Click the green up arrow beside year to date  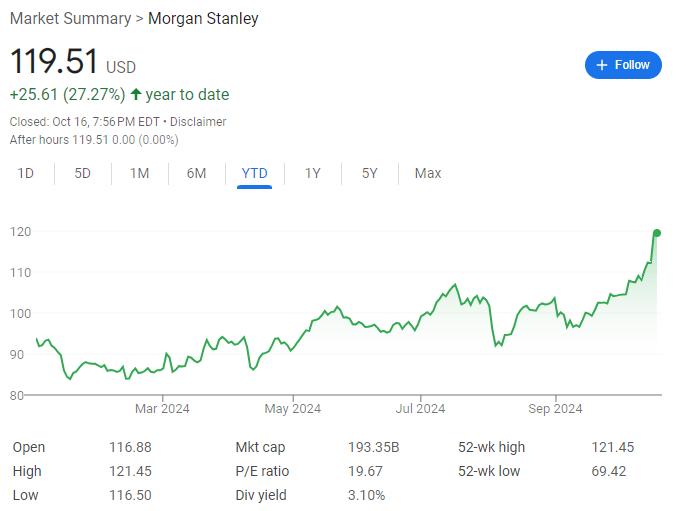[x=136, y=95]
